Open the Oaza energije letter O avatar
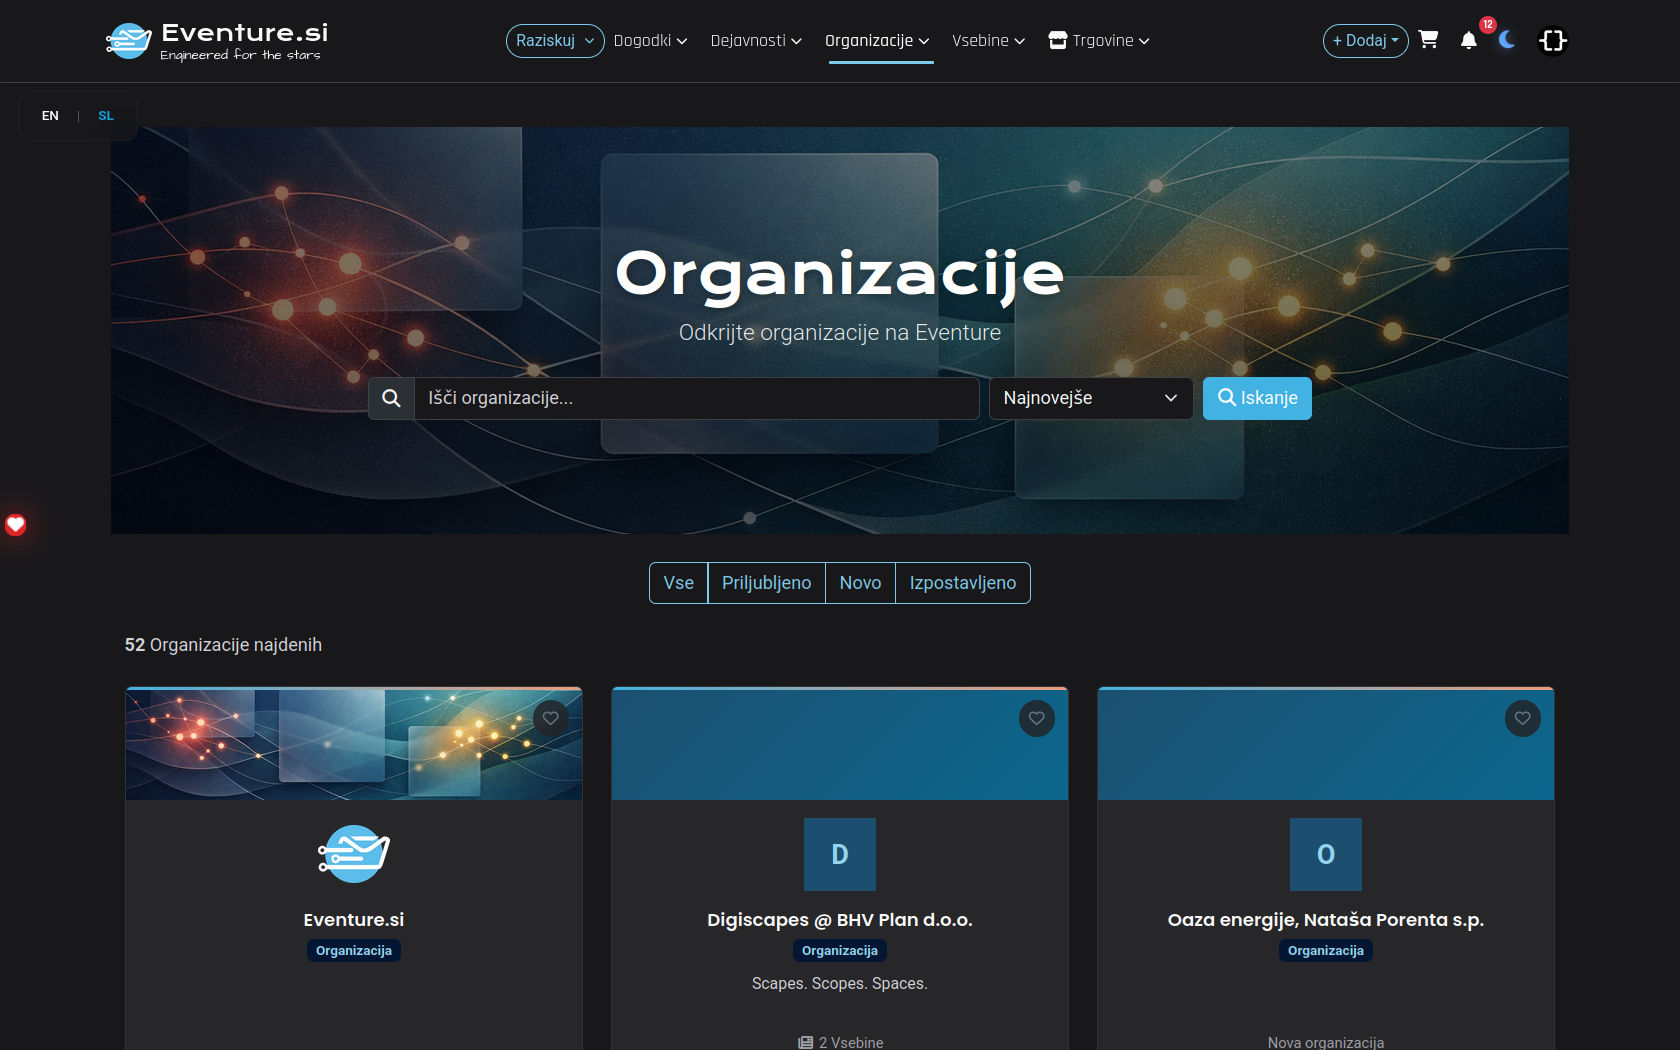Viewport: 1680px width, 1050px height. click(1325, 854)
